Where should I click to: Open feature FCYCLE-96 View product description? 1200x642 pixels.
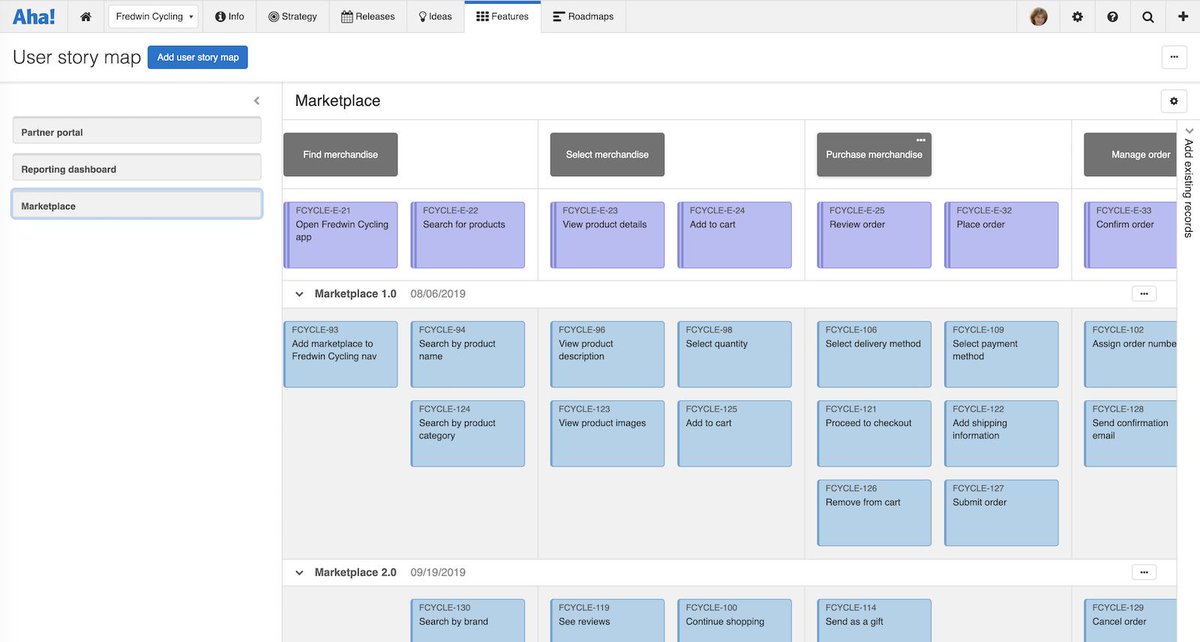click(x=608, y=354)
